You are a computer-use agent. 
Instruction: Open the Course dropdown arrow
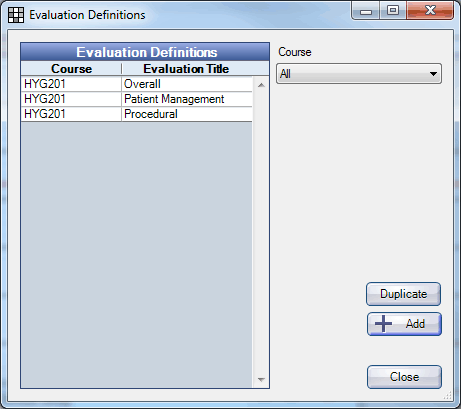click(x=433, y=74)
